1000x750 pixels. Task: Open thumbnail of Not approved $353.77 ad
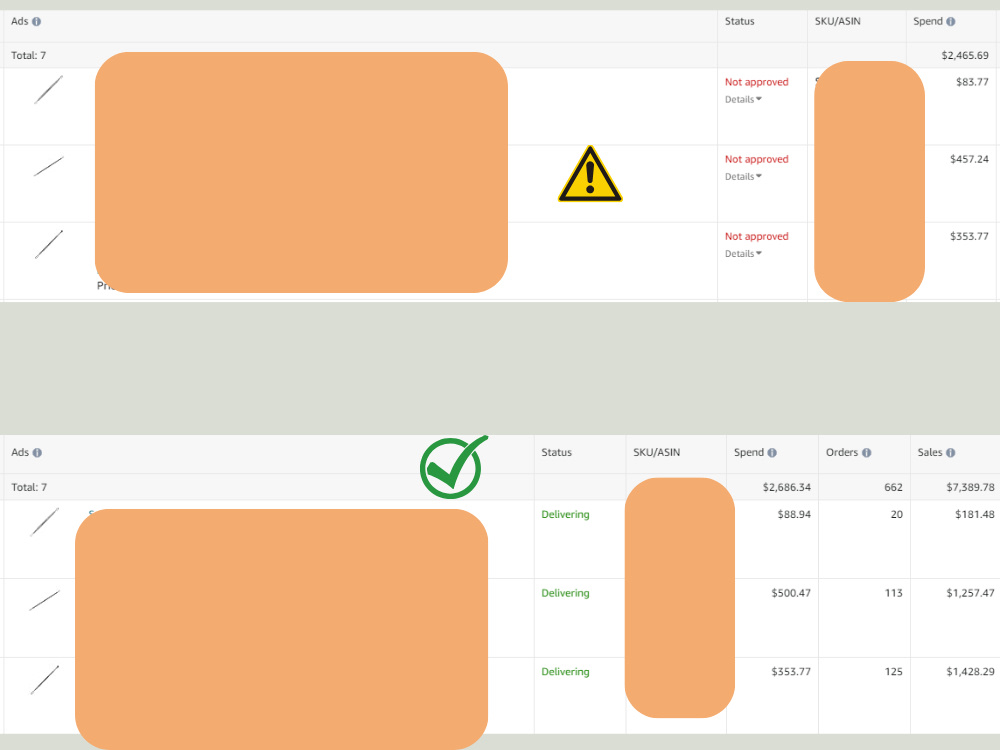pyautogui.click(x=48, y=244)
